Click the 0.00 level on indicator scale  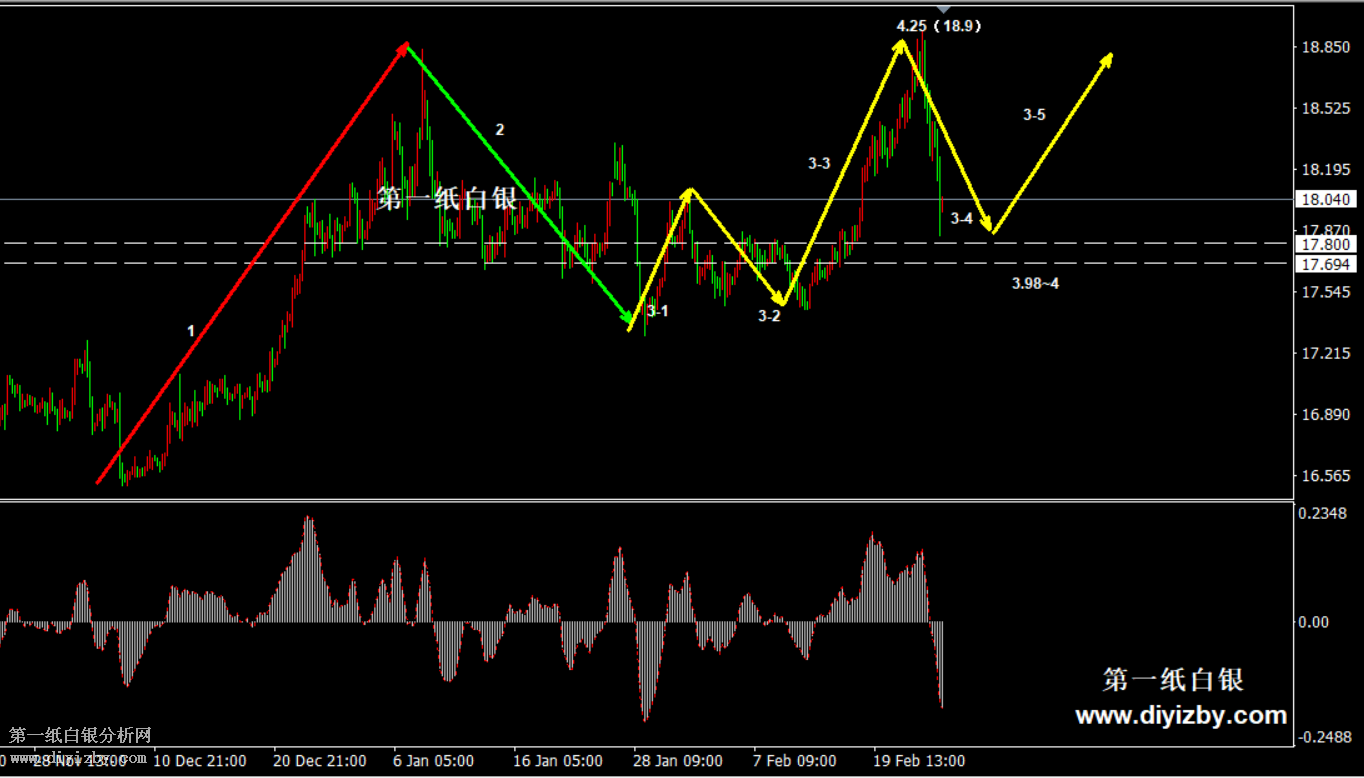pyautogui.click(x=1312, y=622)
